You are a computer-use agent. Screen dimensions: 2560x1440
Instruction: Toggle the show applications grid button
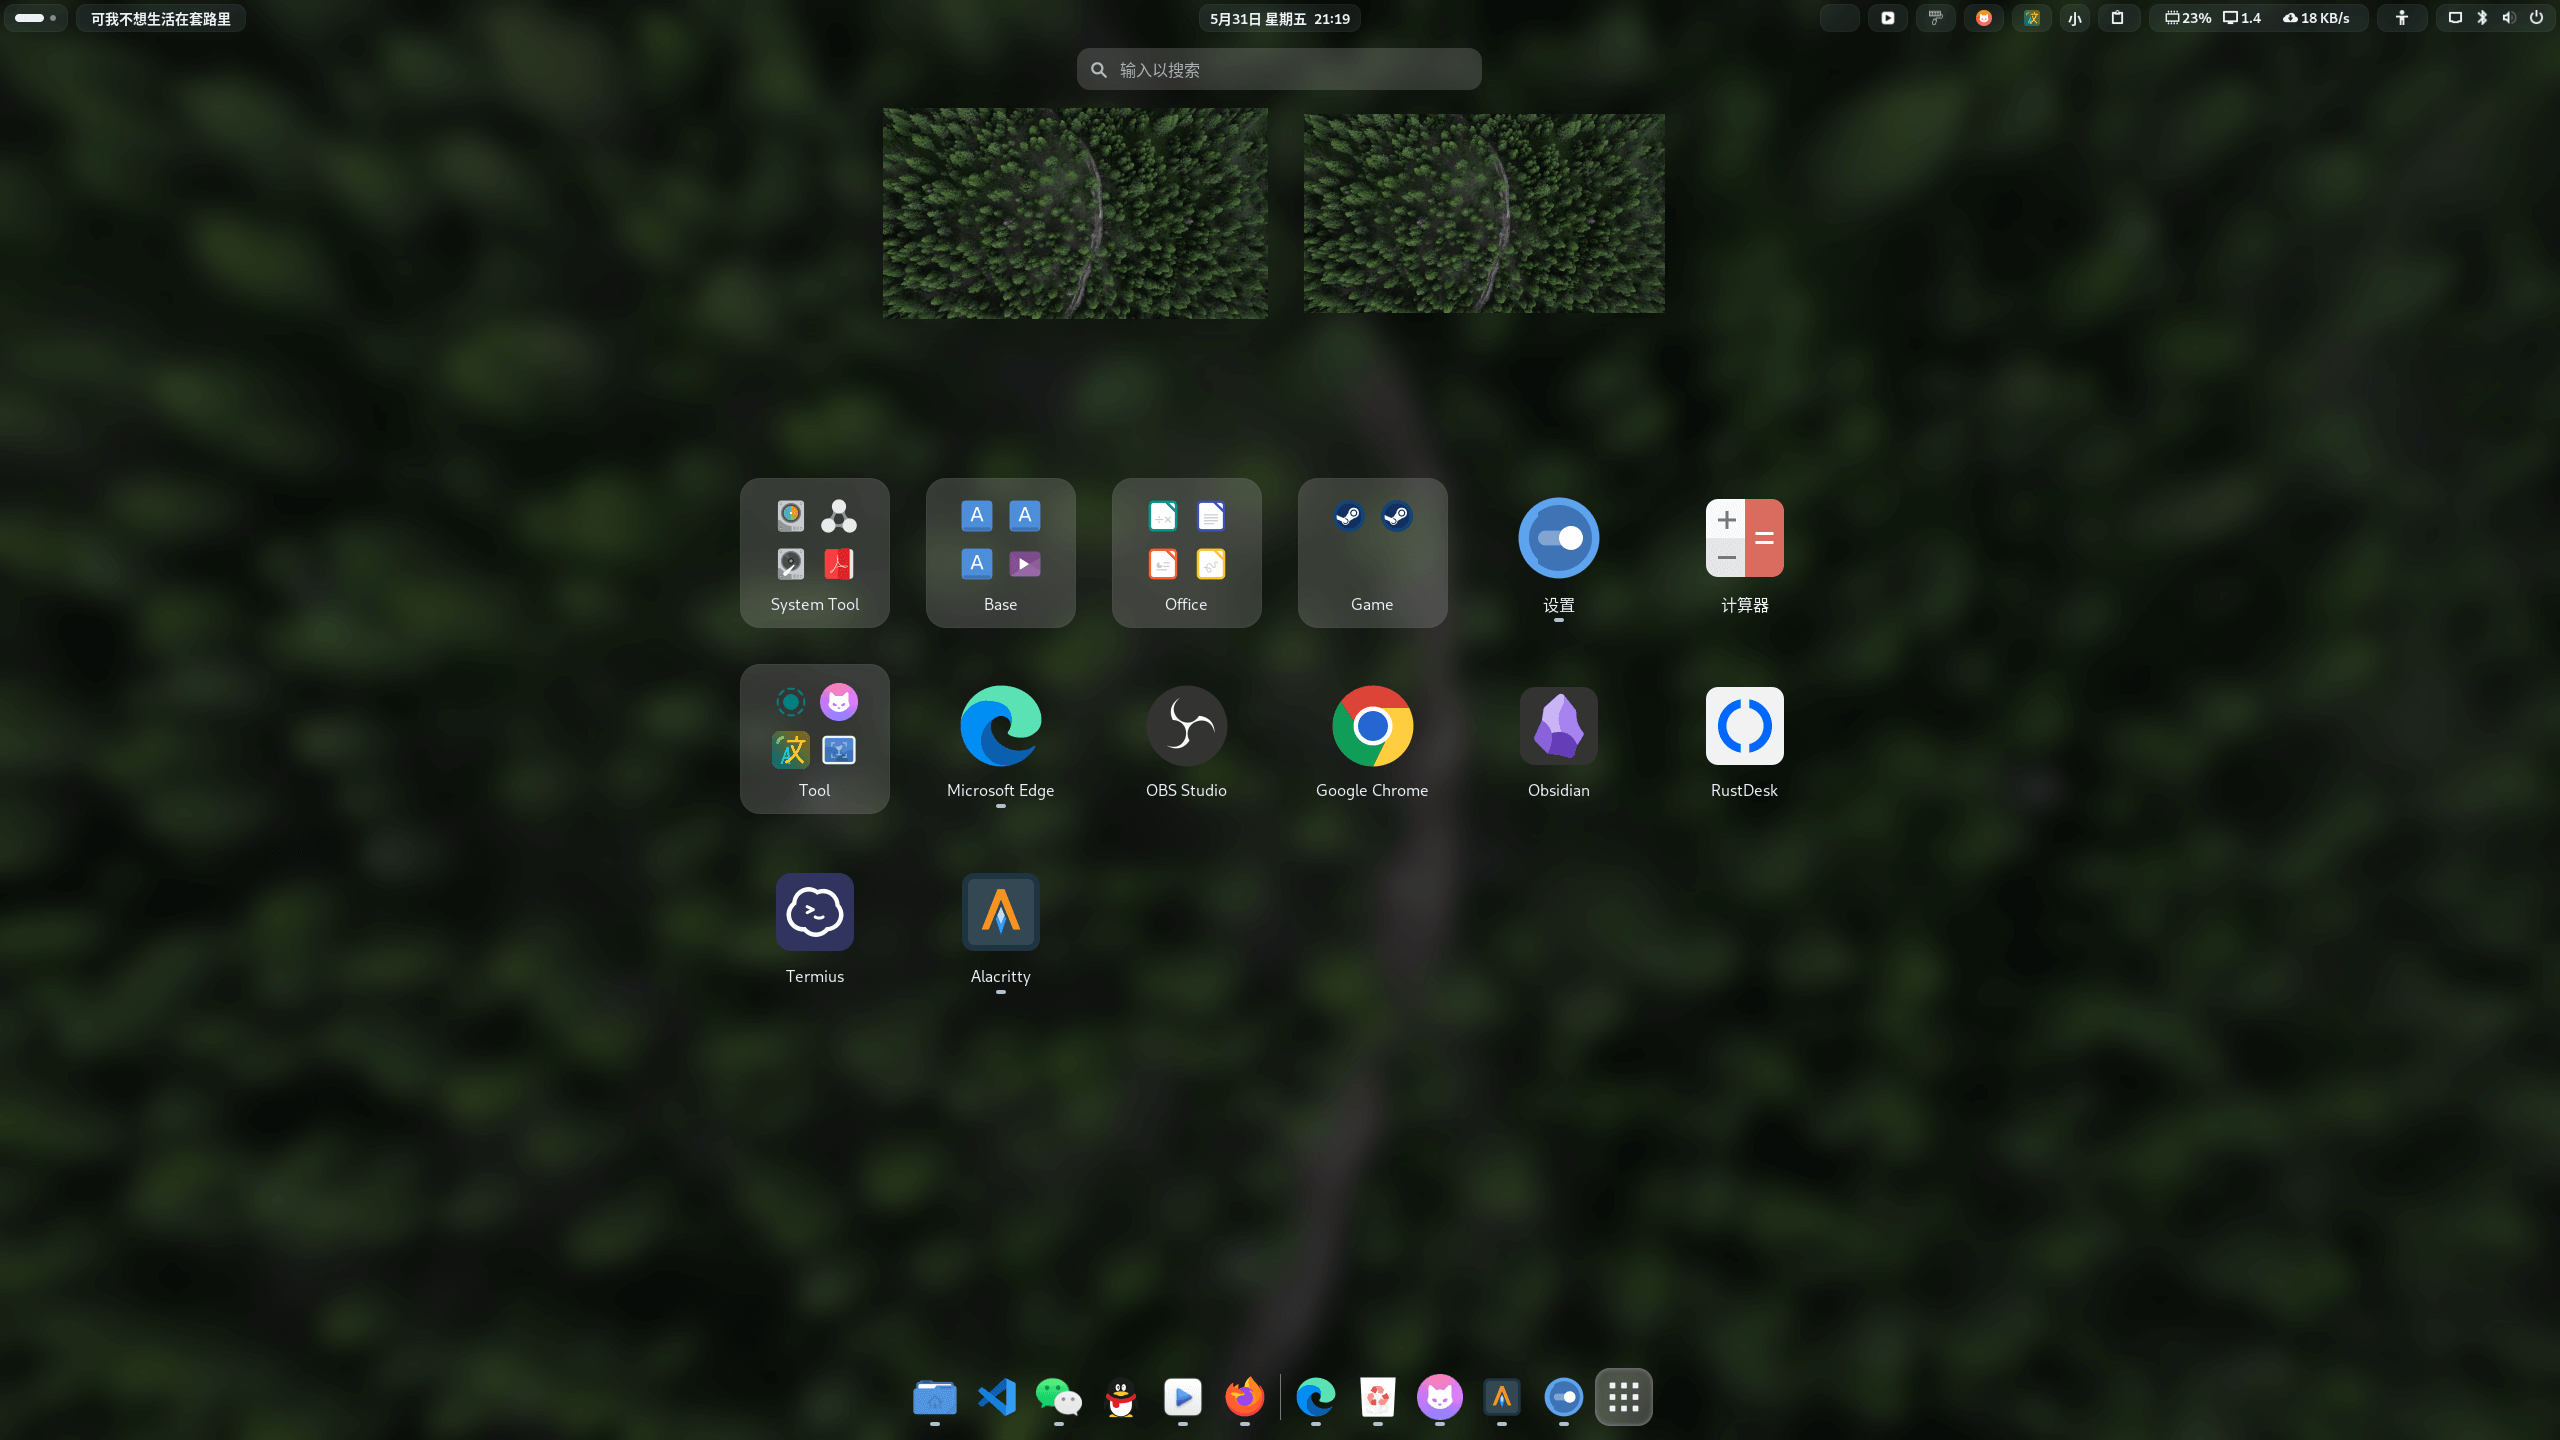tap(1624, 1397)
